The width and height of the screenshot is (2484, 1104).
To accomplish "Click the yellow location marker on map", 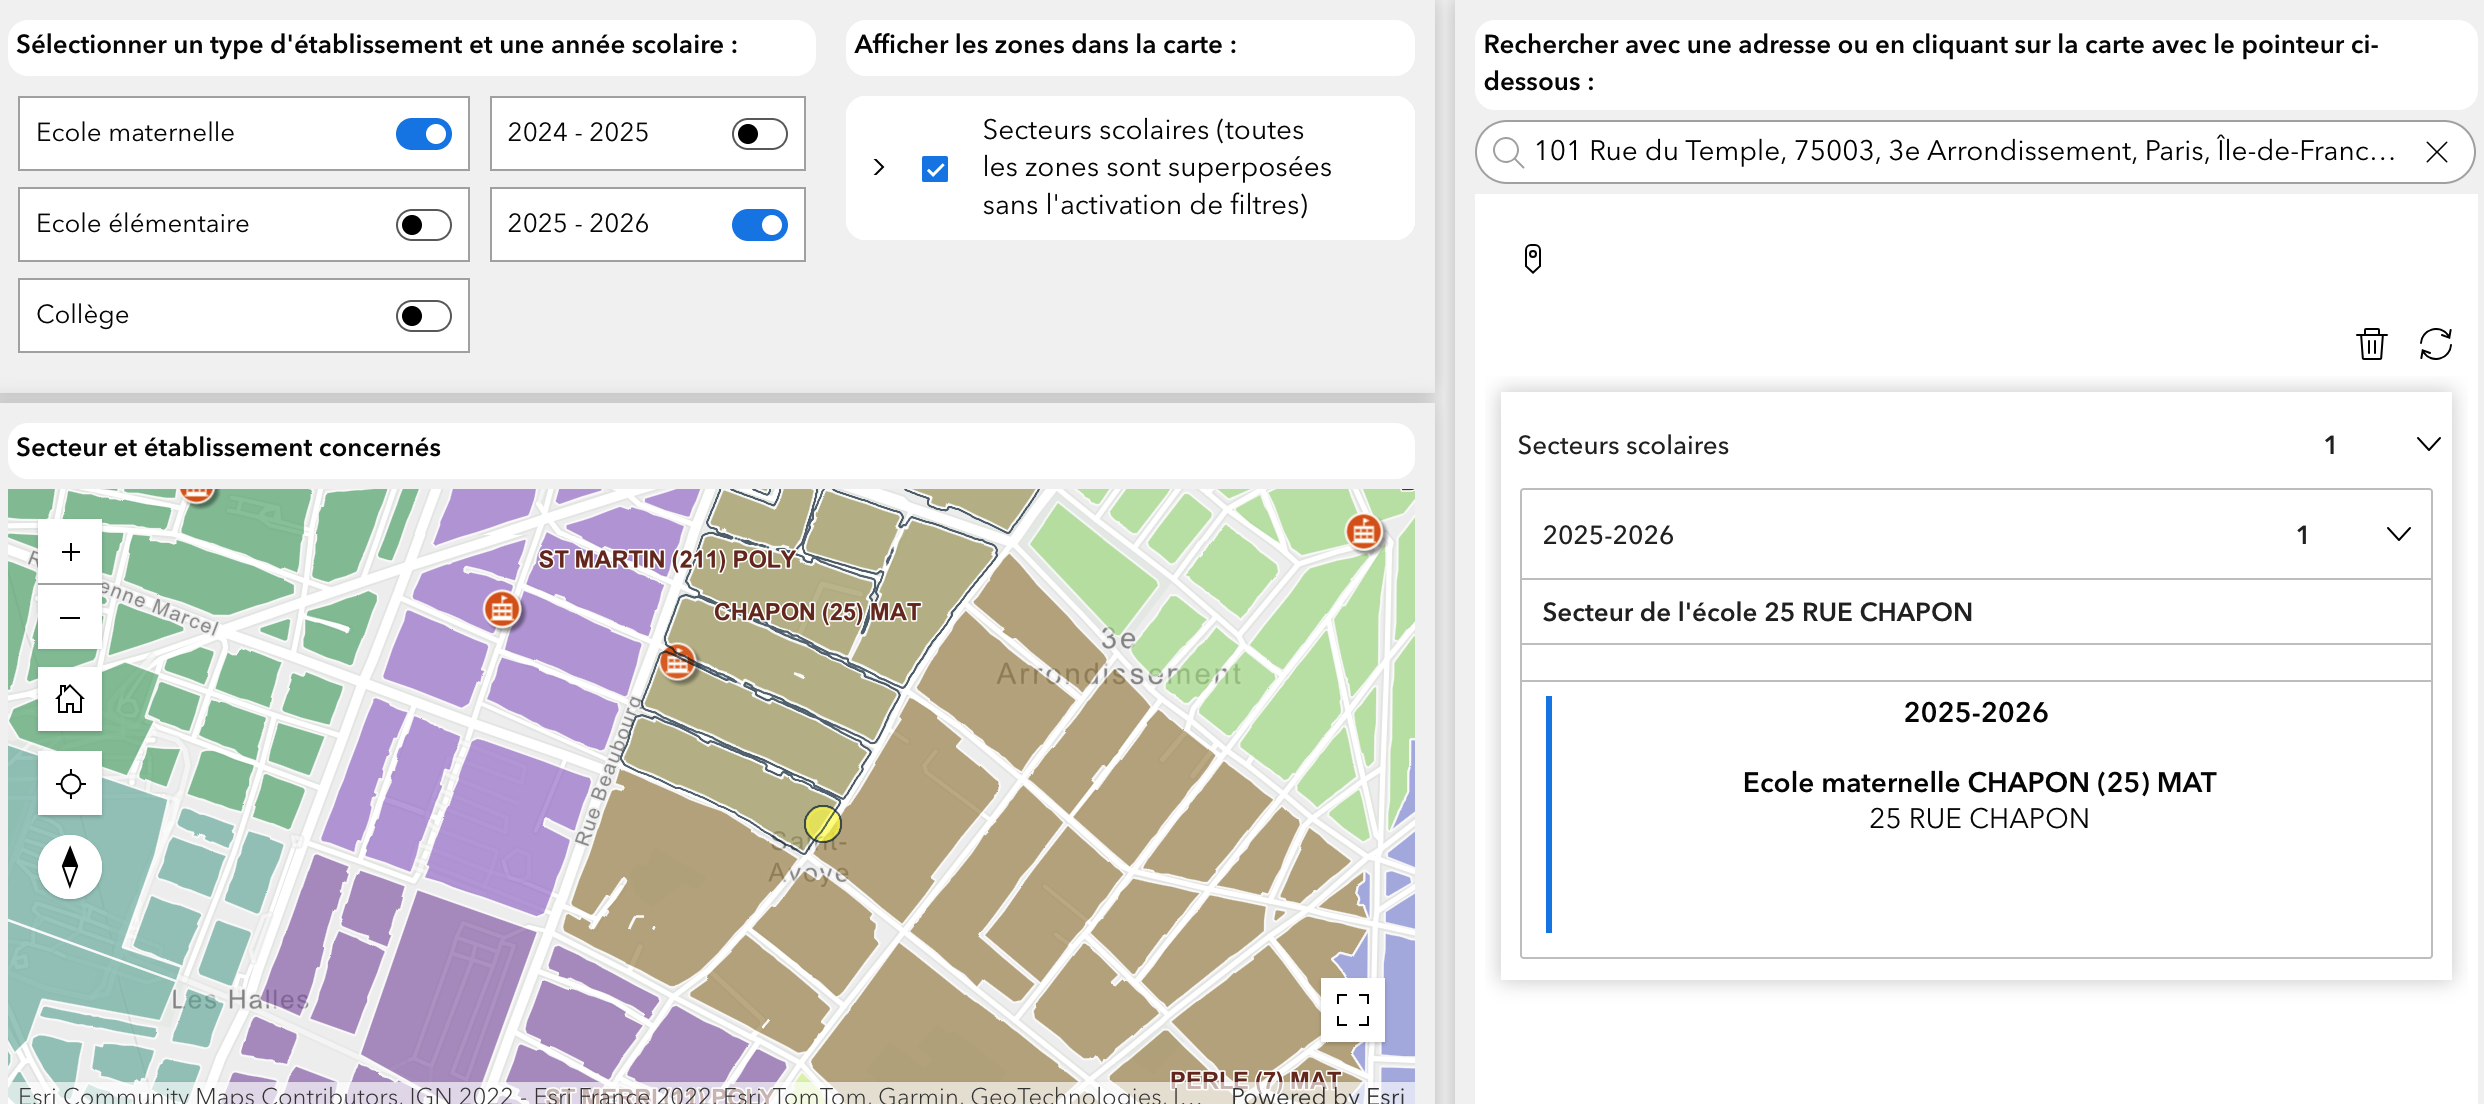I will [x=822, y=824].
